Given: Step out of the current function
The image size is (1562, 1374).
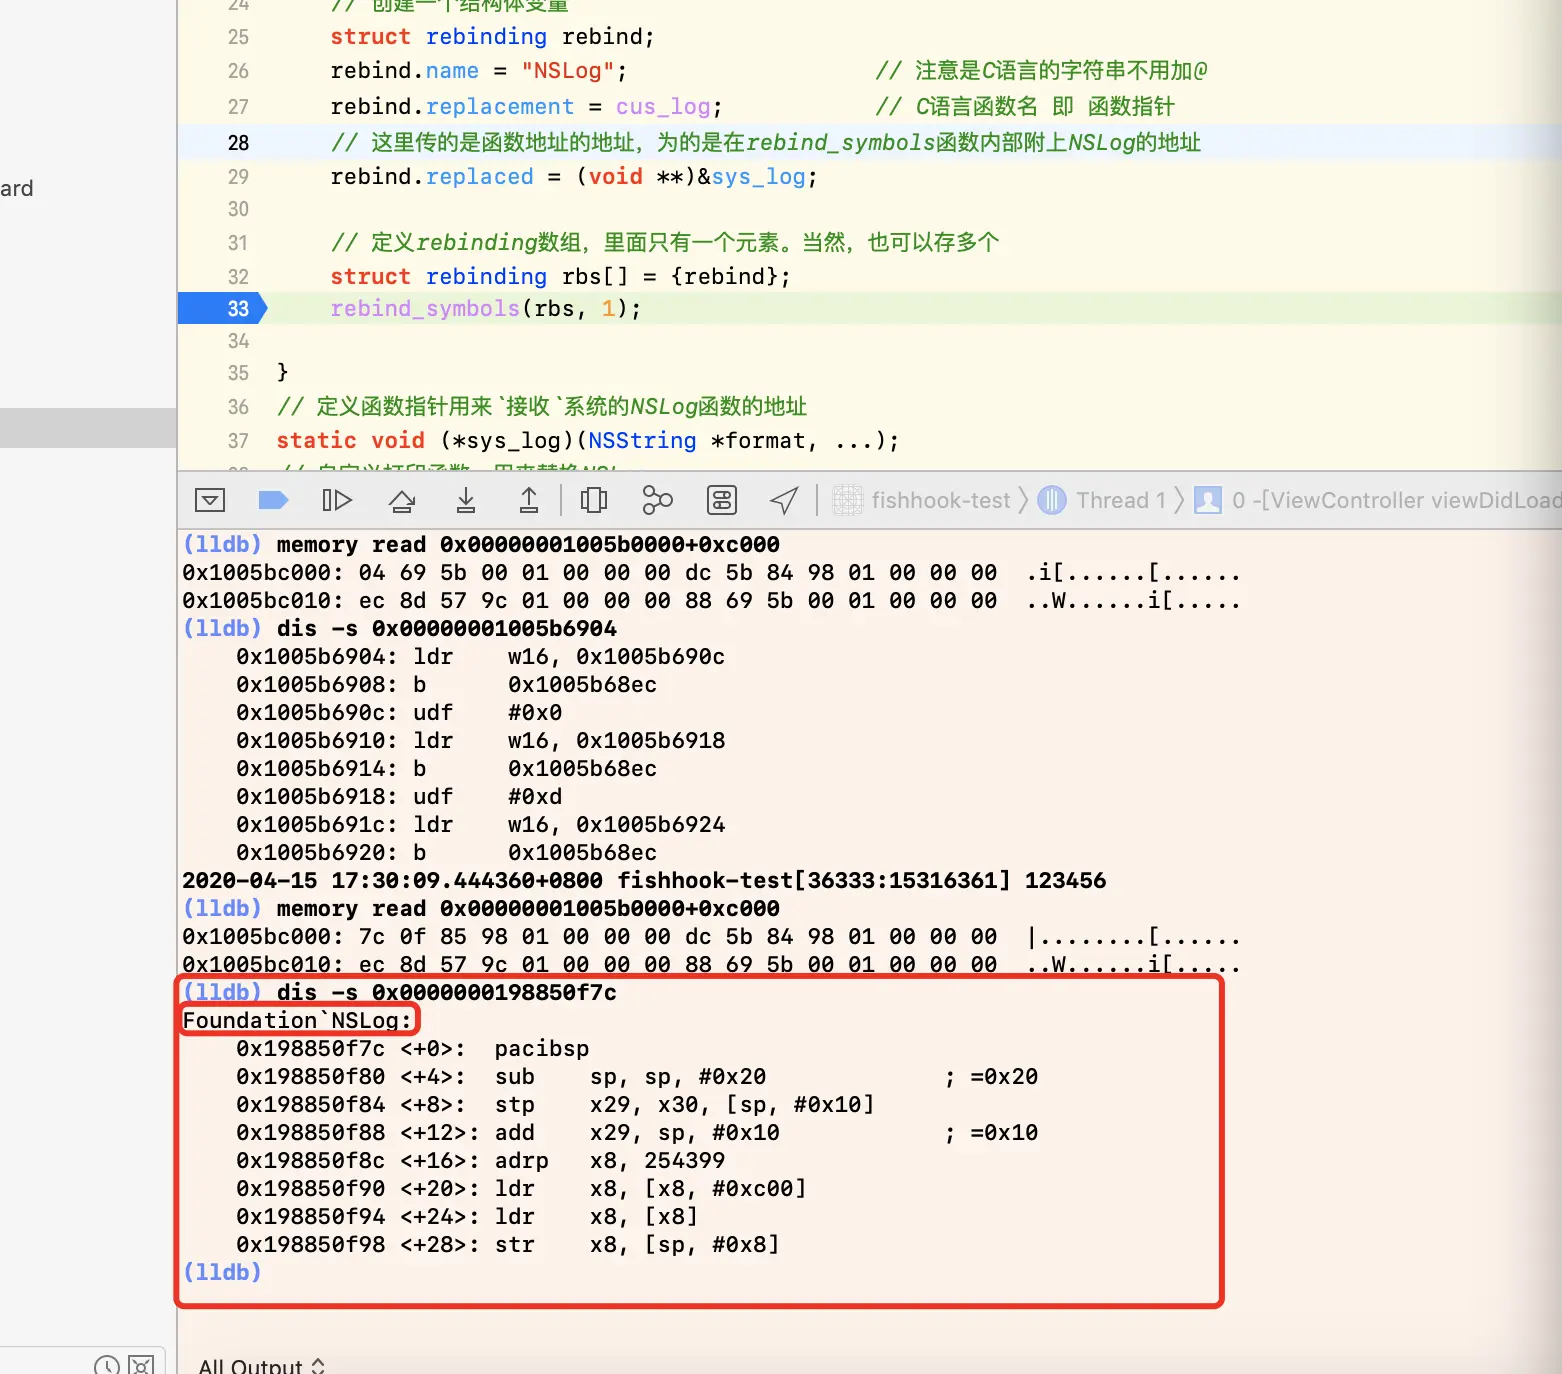Looking at the screenshot, I should [x=529, y=500].
